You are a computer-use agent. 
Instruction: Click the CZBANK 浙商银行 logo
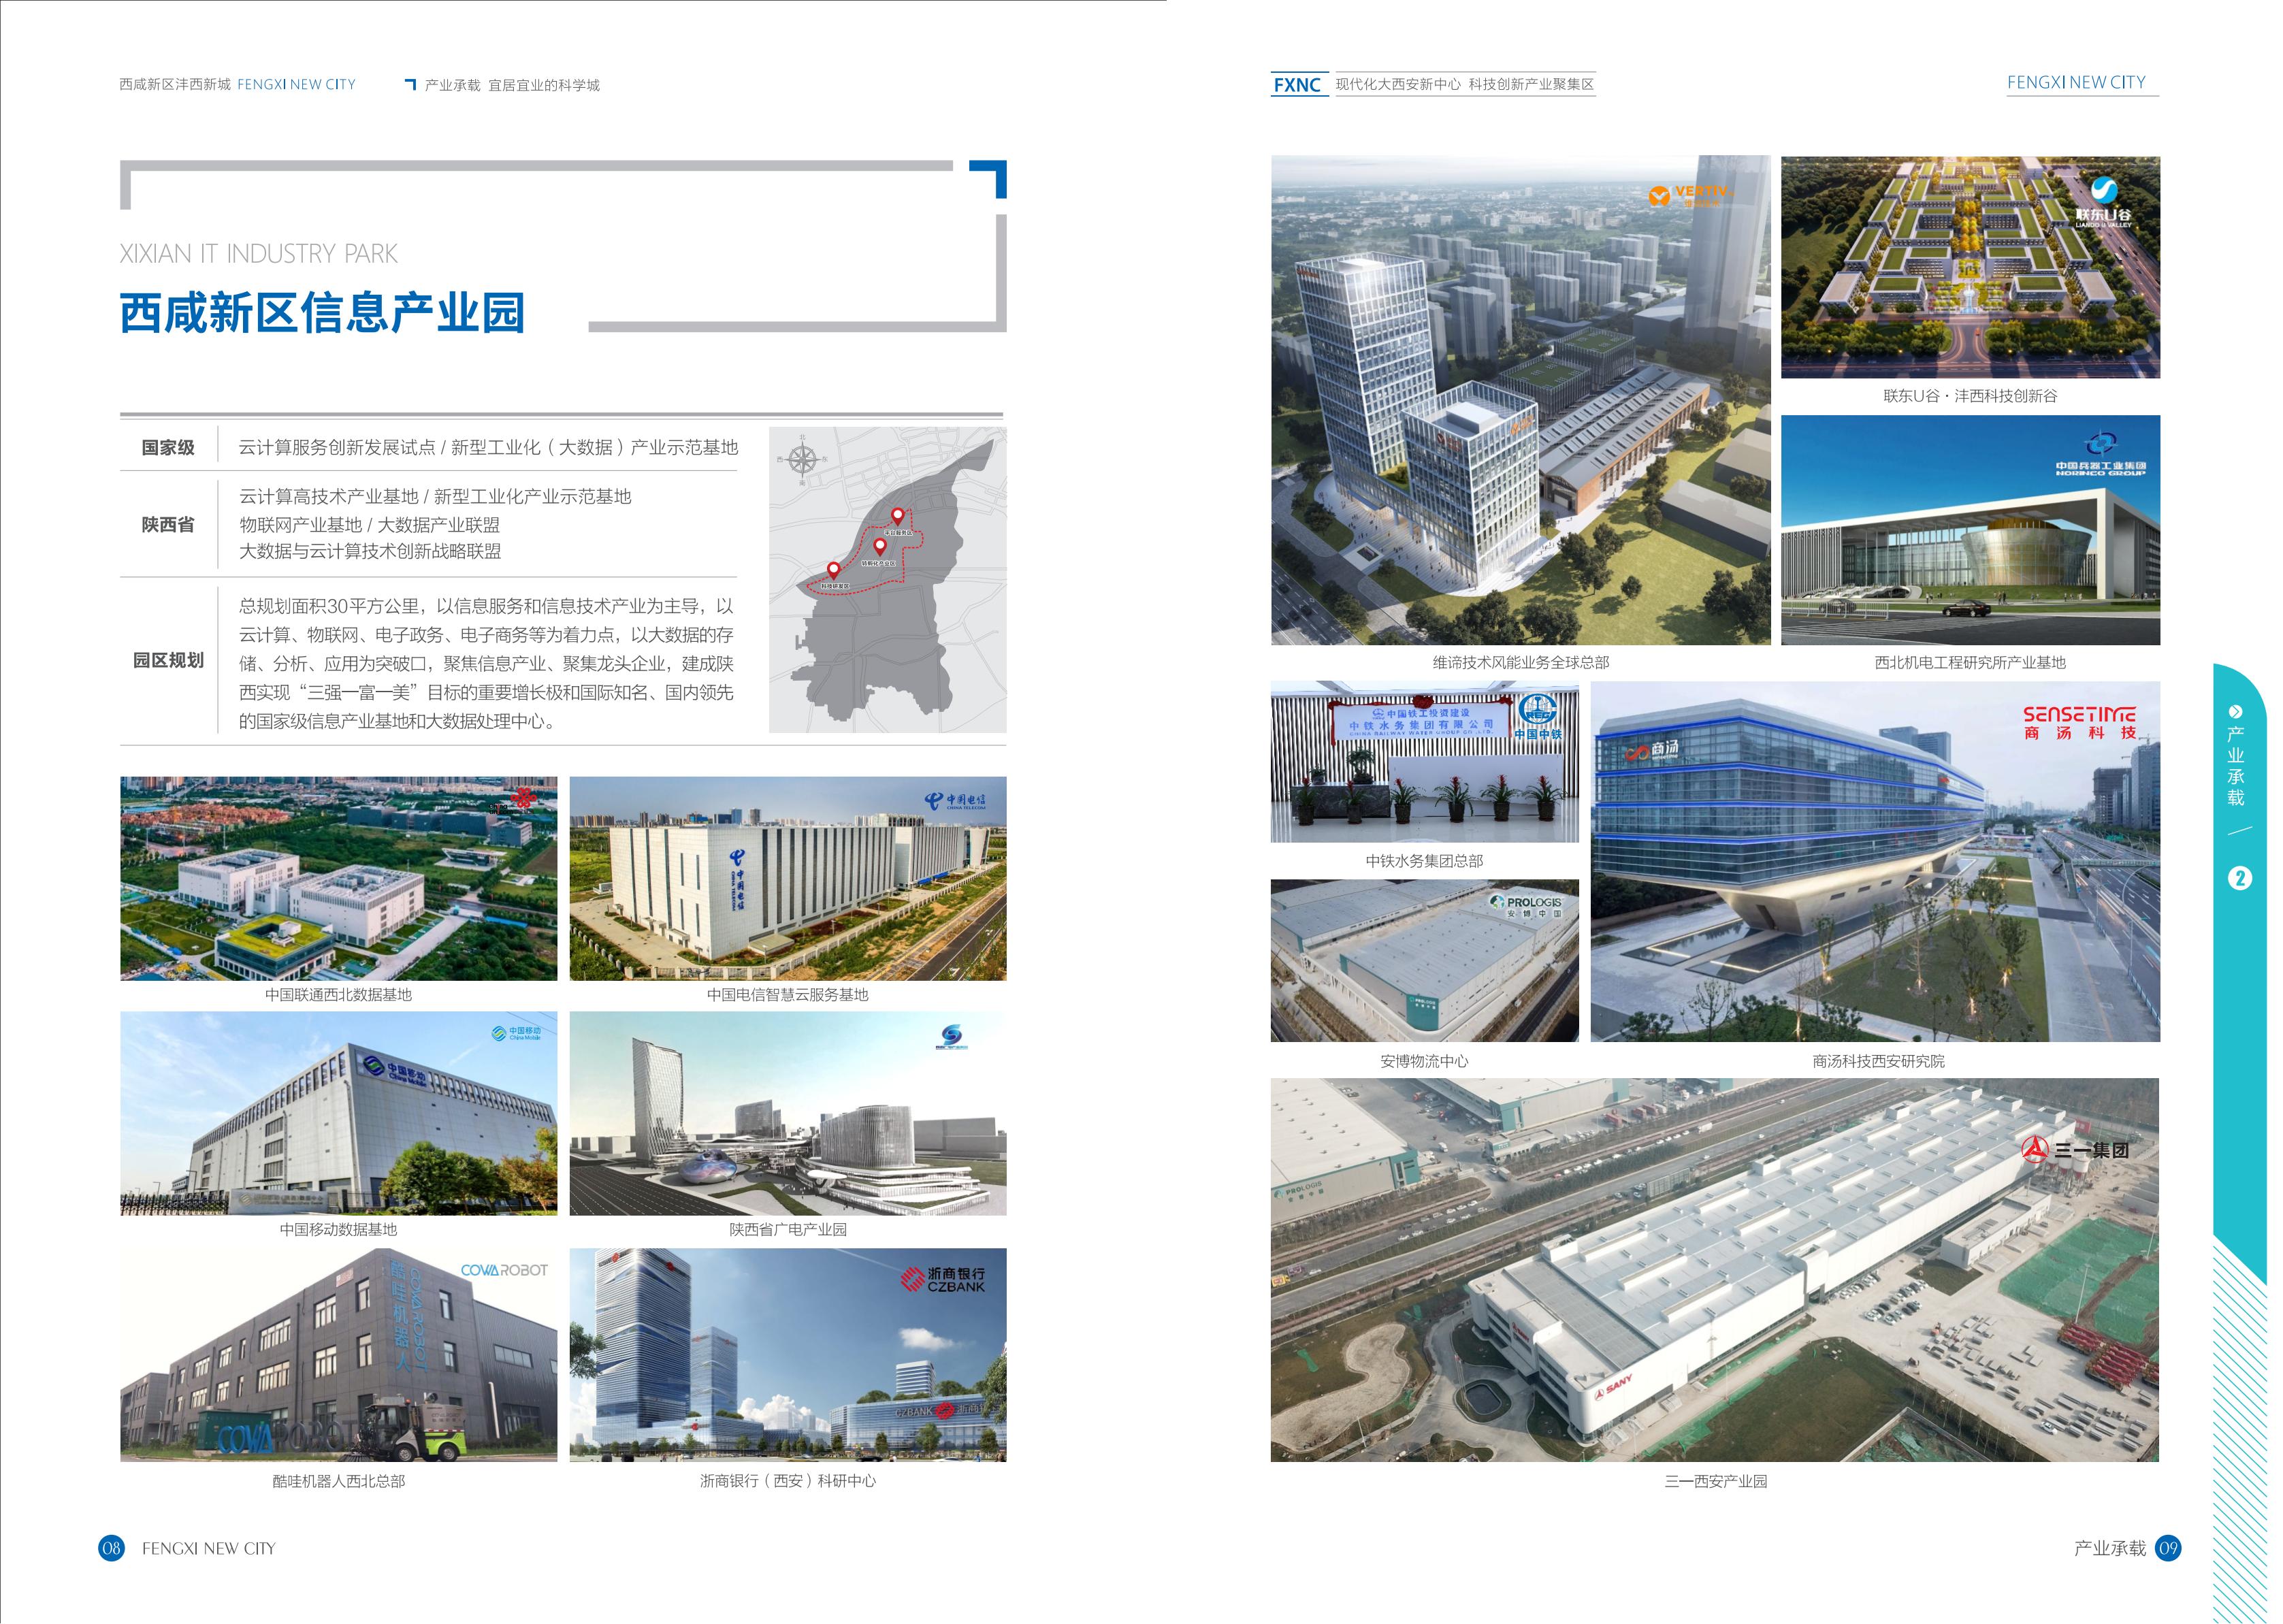[x=943, y=1280]
